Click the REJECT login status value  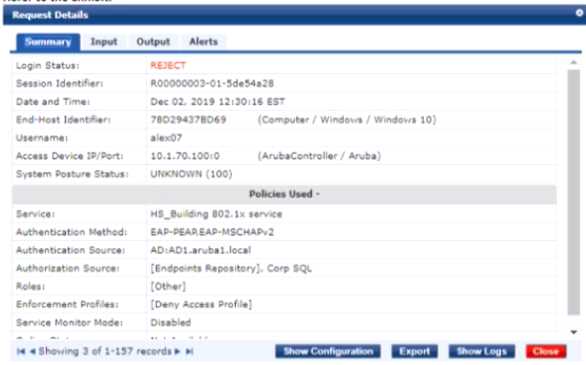click(x=168, y=66)
